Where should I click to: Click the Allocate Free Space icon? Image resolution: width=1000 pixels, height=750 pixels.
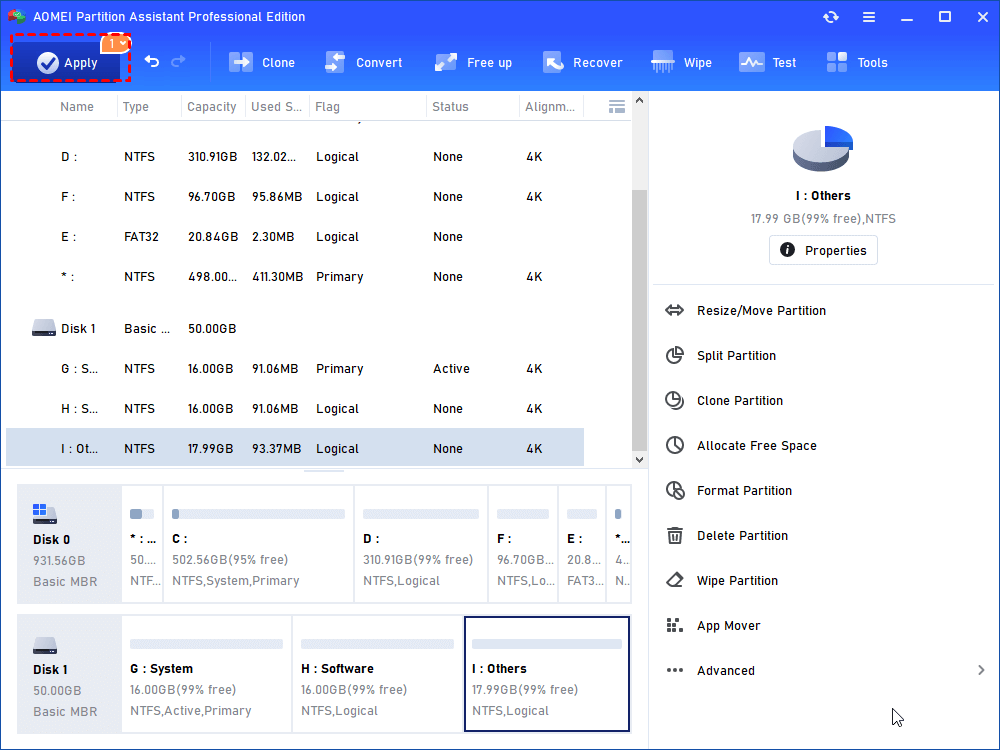click(675, 445)
